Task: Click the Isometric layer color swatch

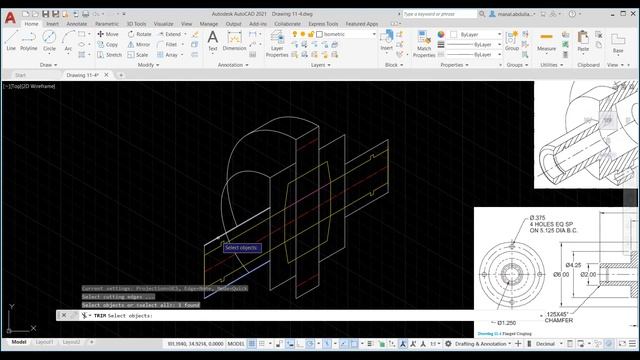Action: pyautogui.click(x=320, y=34)
